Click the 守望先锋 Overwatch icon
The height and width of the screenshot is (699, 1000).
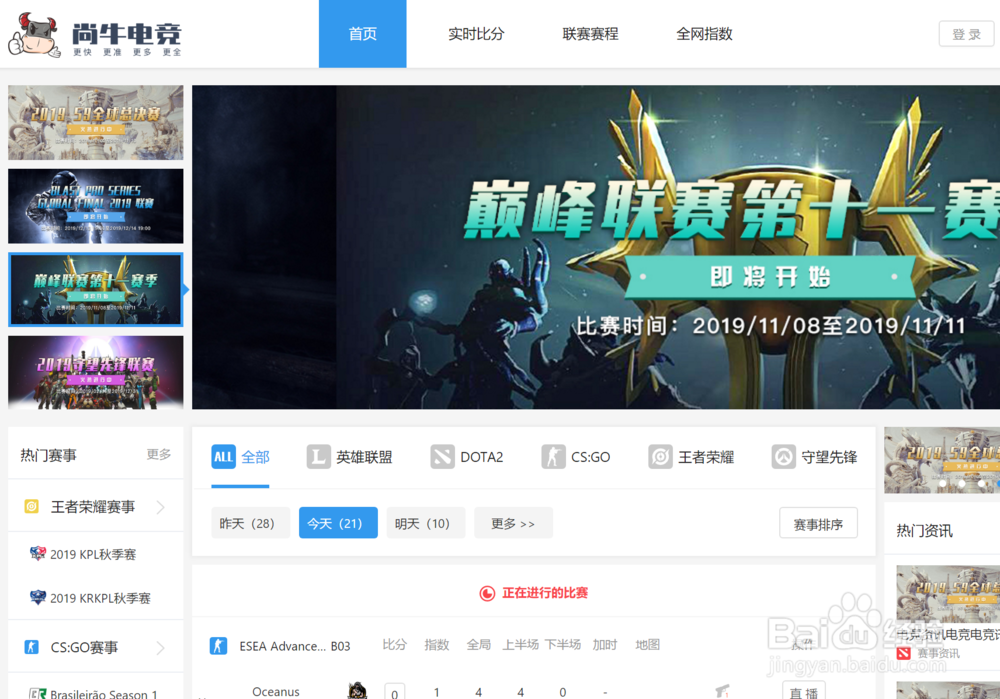pyautogui.click(x=783, y=457)
